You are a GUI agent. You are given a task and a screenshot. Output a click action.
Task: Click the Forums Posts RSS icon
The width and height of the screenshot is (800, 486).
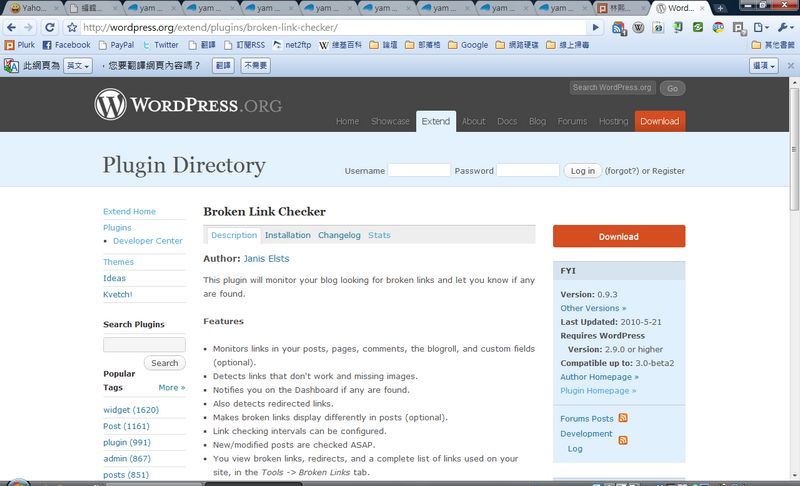tap(623, 418)
